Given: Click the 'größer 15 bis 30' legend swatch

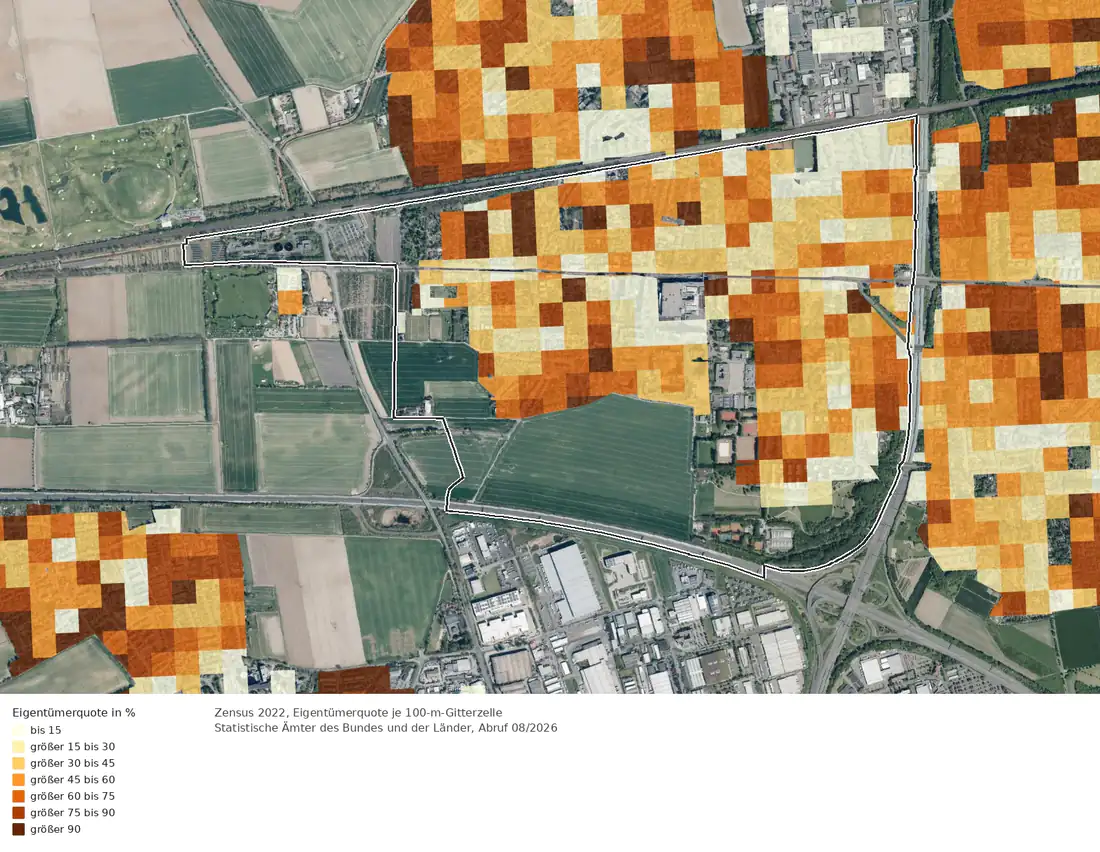Looking at the screenshot, I should 18,747.
